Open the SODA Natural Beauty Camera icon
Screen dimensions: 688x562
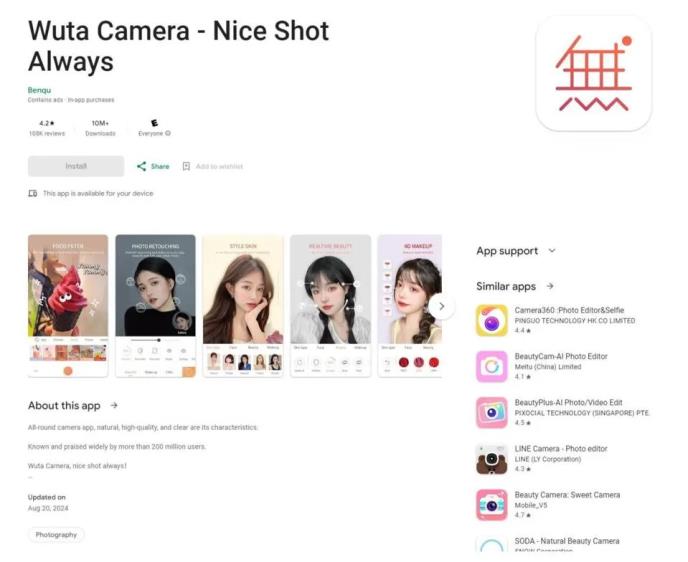pos(492,544)
